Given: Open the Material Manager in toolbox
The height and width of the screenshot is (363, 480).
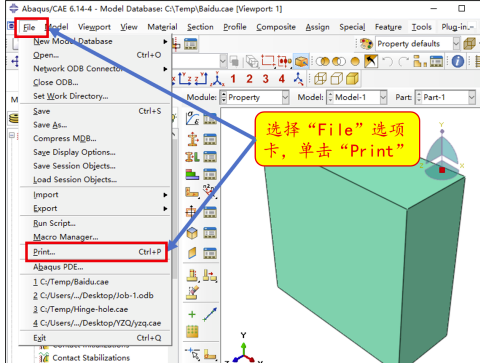Looking at the screenshot, I should [210, 119].
